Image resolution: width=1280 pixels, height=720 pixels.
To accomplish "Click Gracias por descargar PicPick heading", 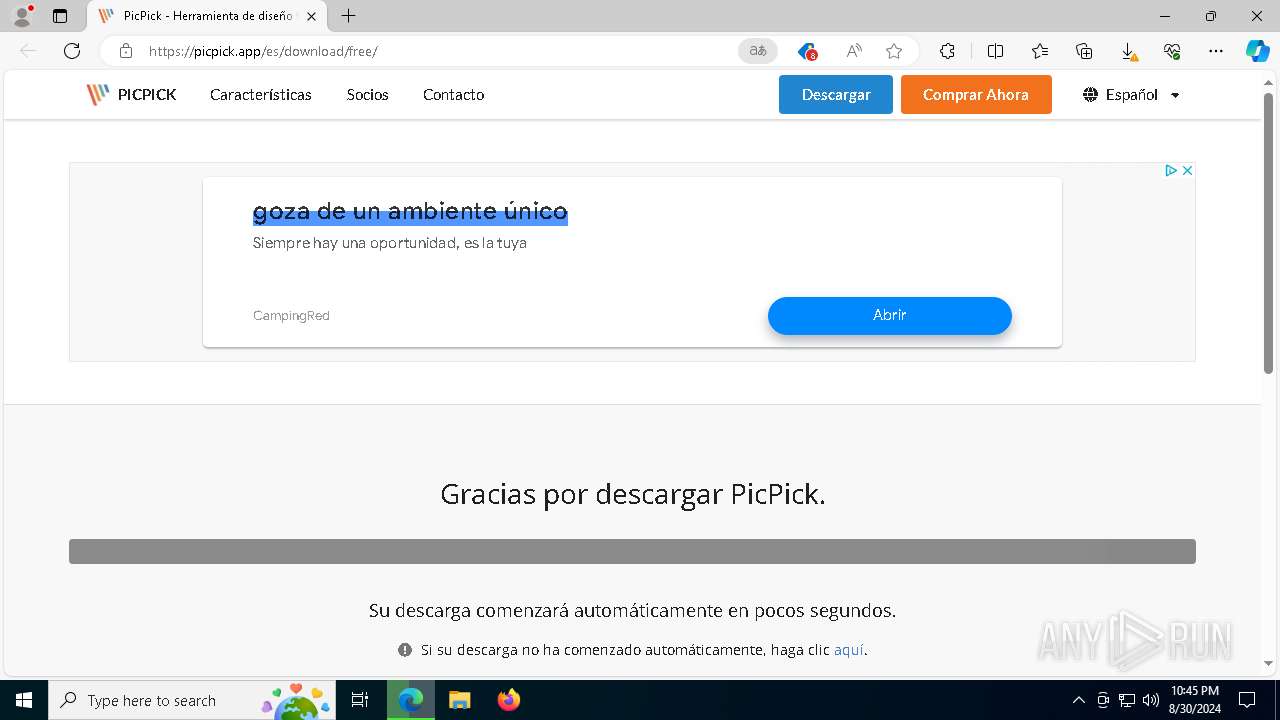I will [633, 494].
